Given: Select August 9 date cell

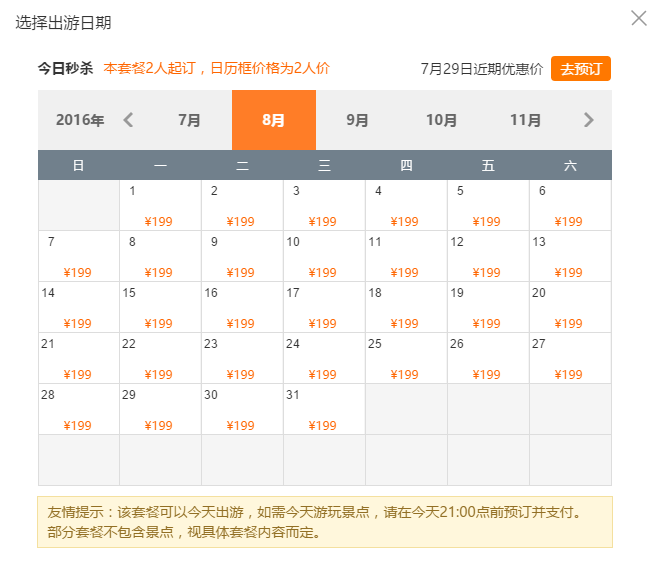Looking at the screenshot, I should pyautogui.click(x=242, y=256).
